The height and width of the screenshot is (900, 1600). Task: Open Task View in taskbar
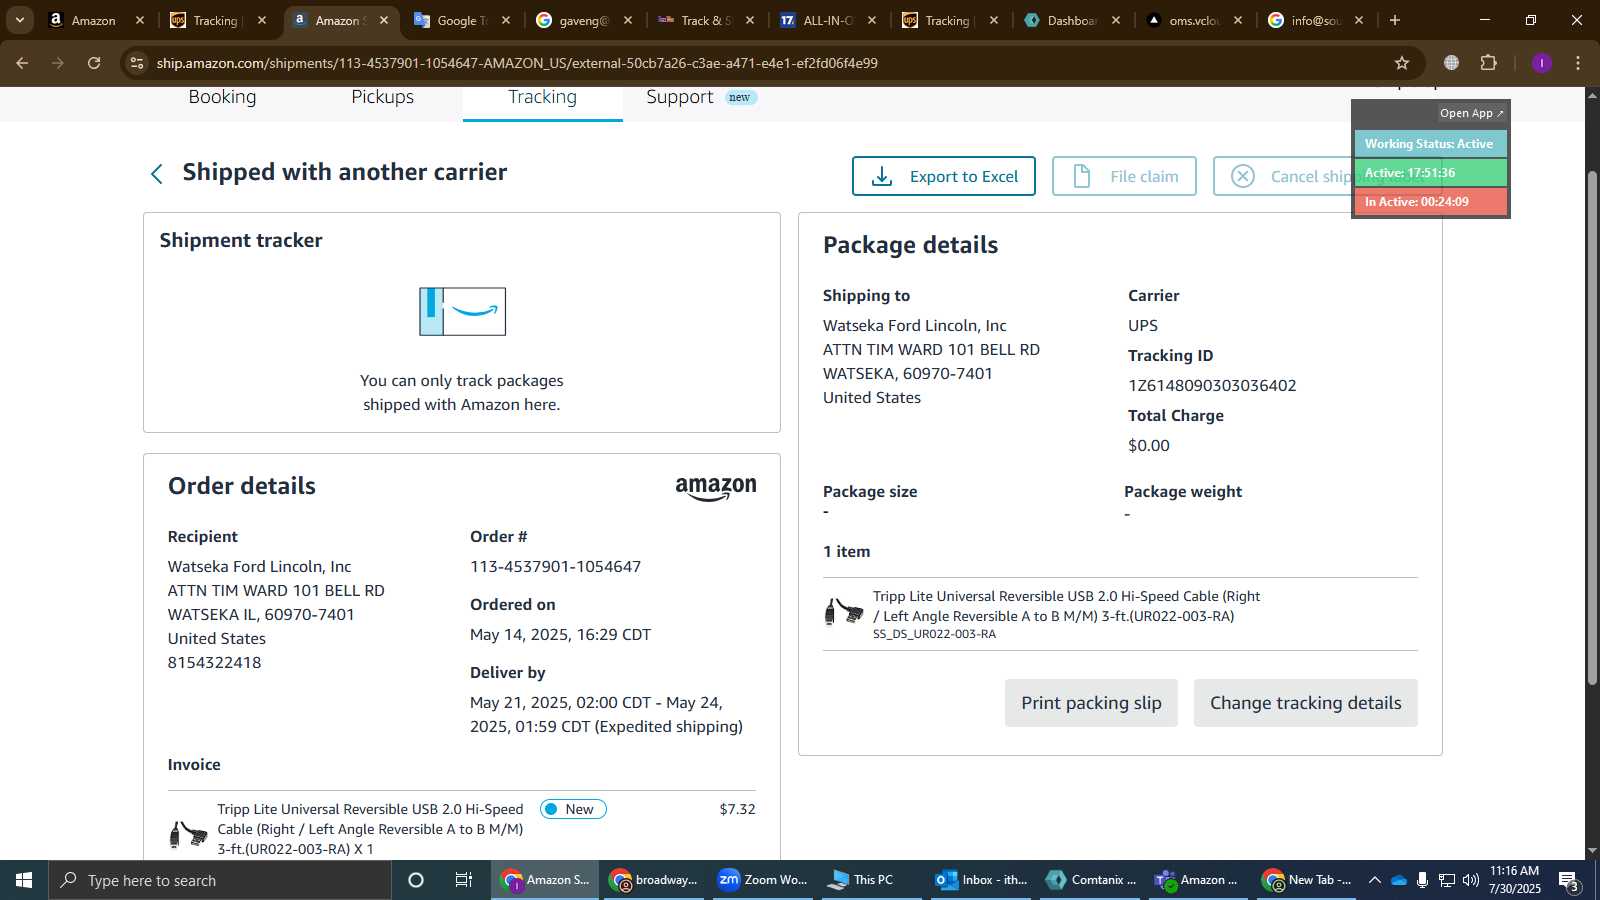(x=464, y=880)
